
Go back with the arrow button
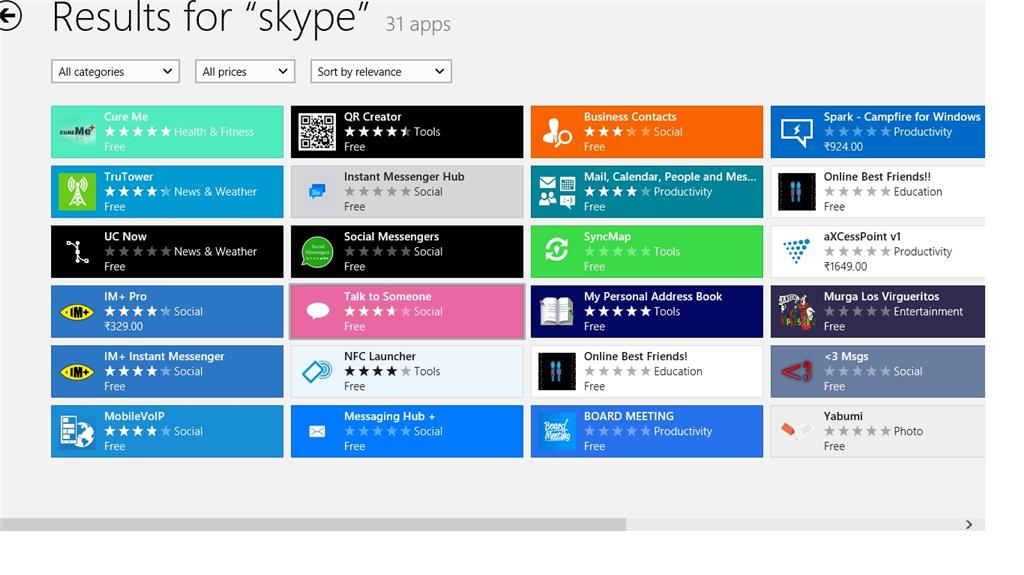click(x=8, y=15)
